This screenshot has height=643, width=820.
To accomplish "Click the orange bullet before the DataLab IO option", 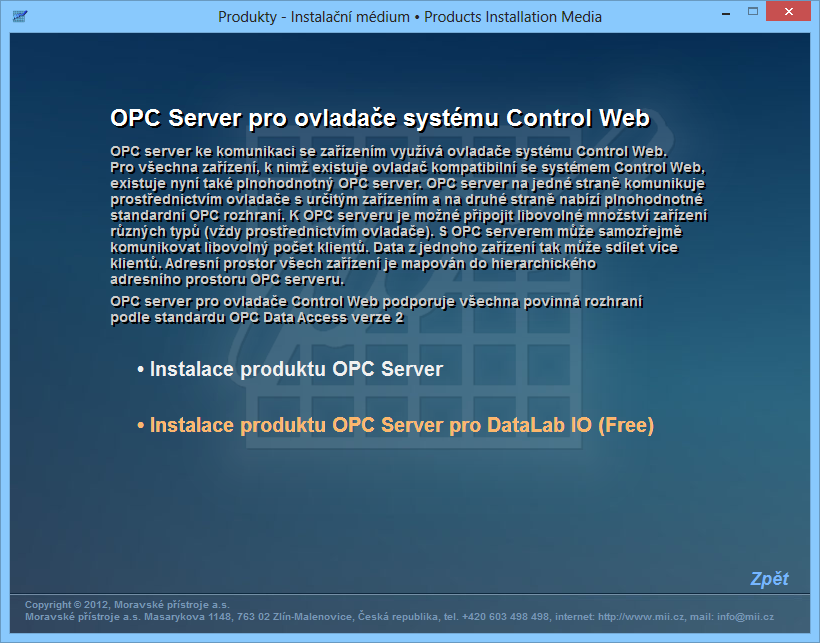I will 141,426.
